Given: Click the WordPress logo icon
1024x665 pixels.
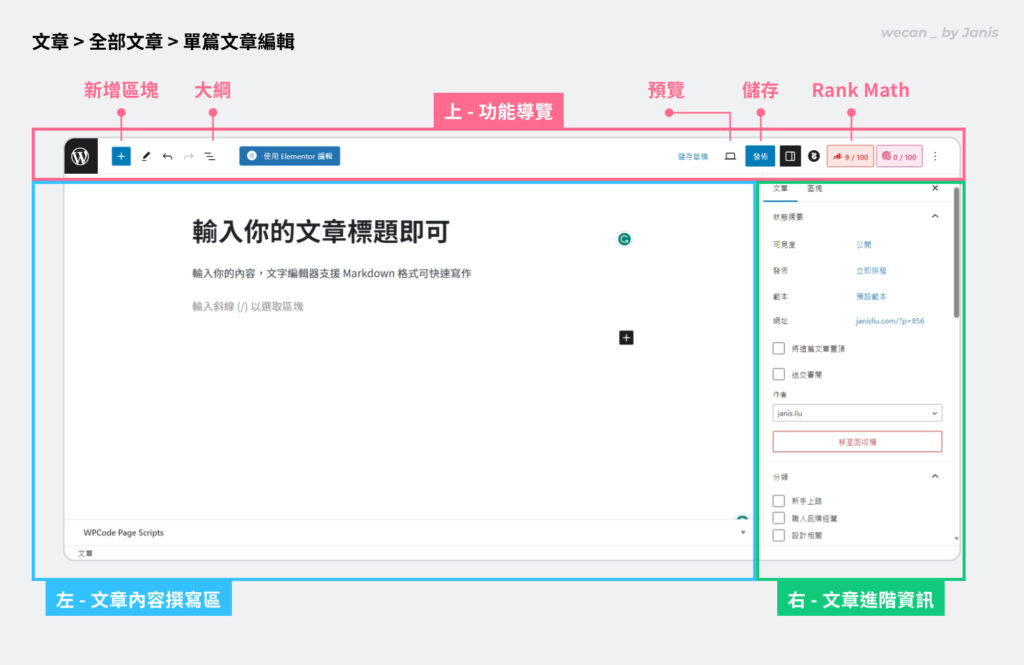Looking at the screenshot, I should (x=81, y=157).
